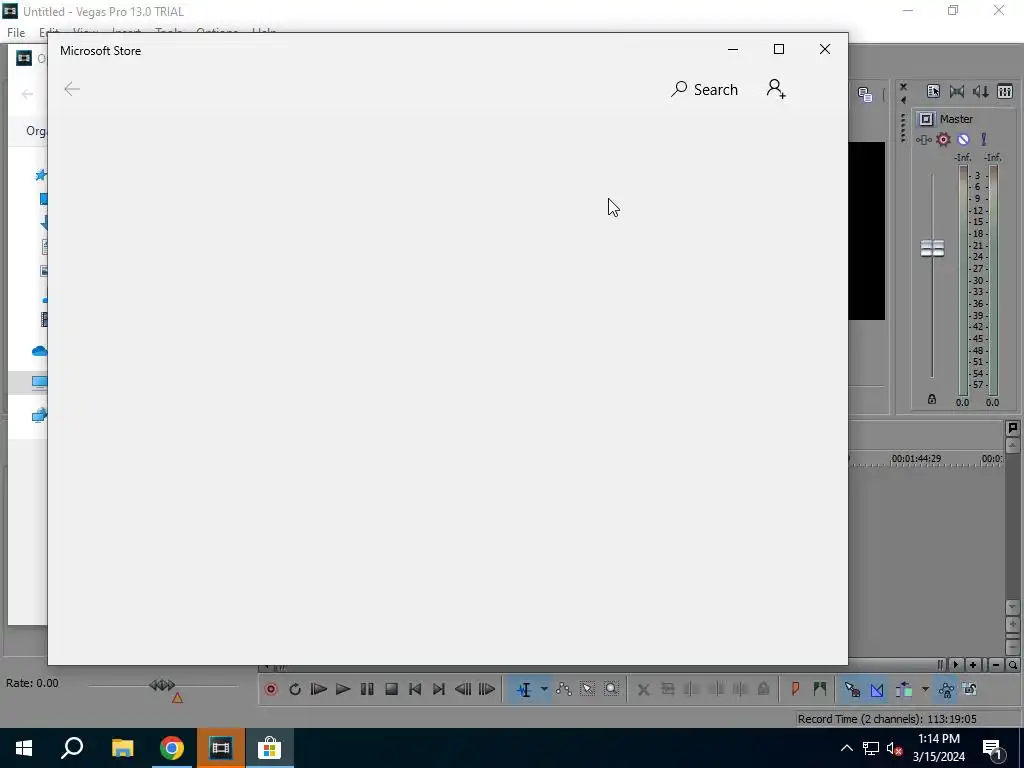Open the Auto Ripple mode dropdown arrow
The width and height of the screenshot is (1024, 768).
click(925, 689)
